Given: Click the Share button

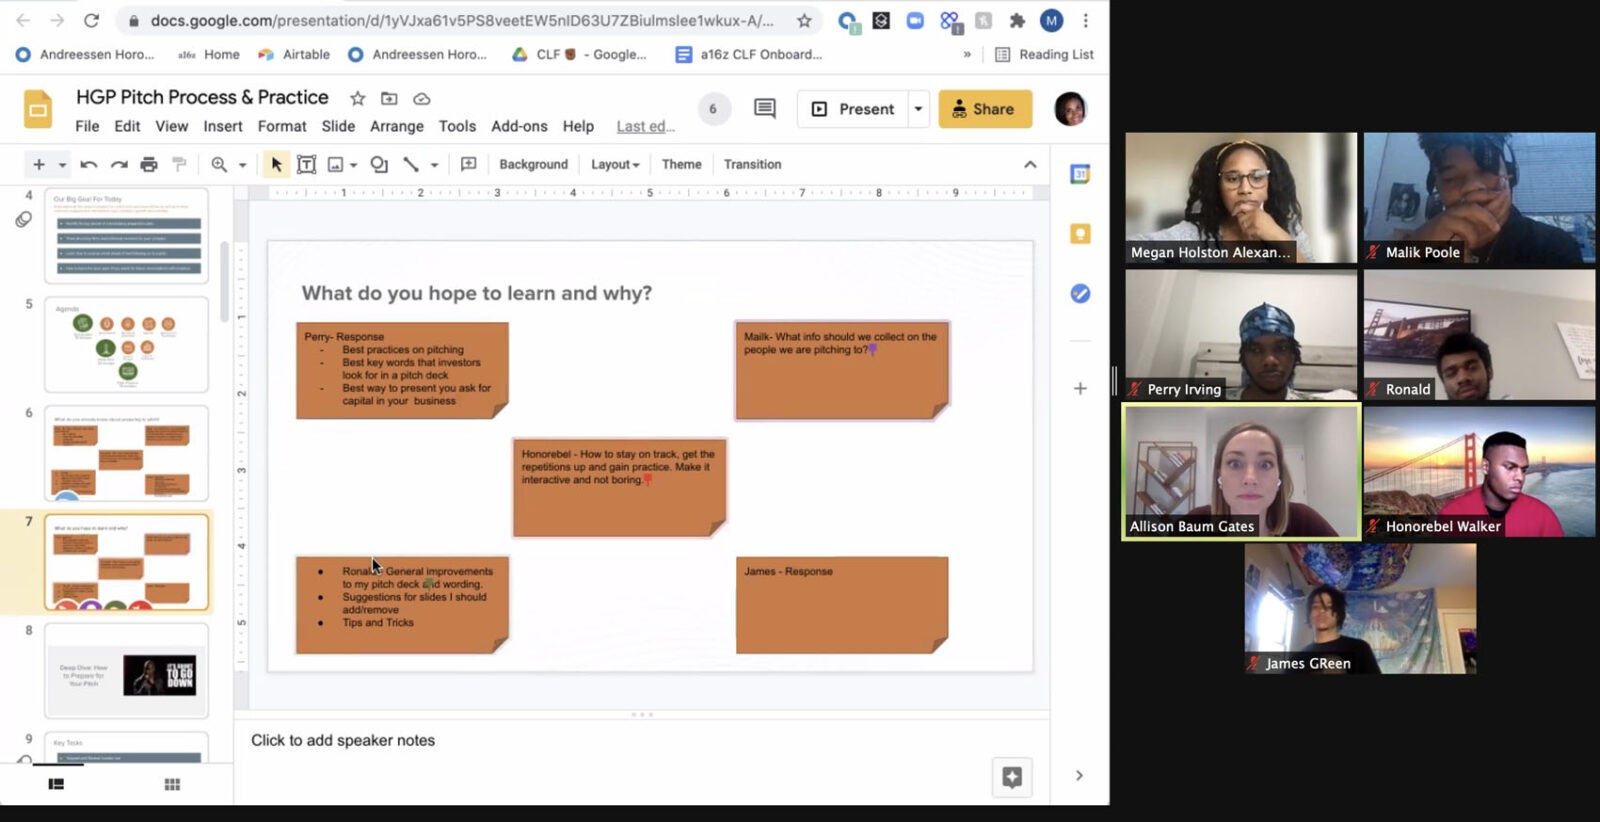Looking at the screenshot, I should tap(984, 109).
